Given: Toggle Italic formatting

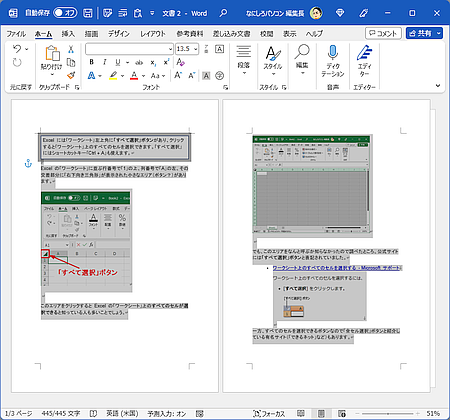Looking at the screenshot, I should pos(105,62).
